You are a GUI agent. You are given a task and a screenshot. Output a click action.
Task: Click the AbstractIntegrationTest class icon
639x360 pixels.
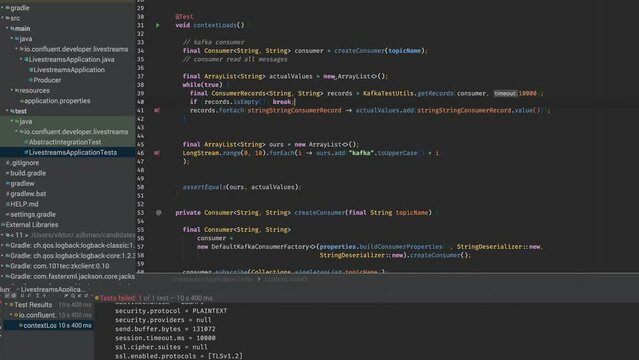[x=26, y=142]
